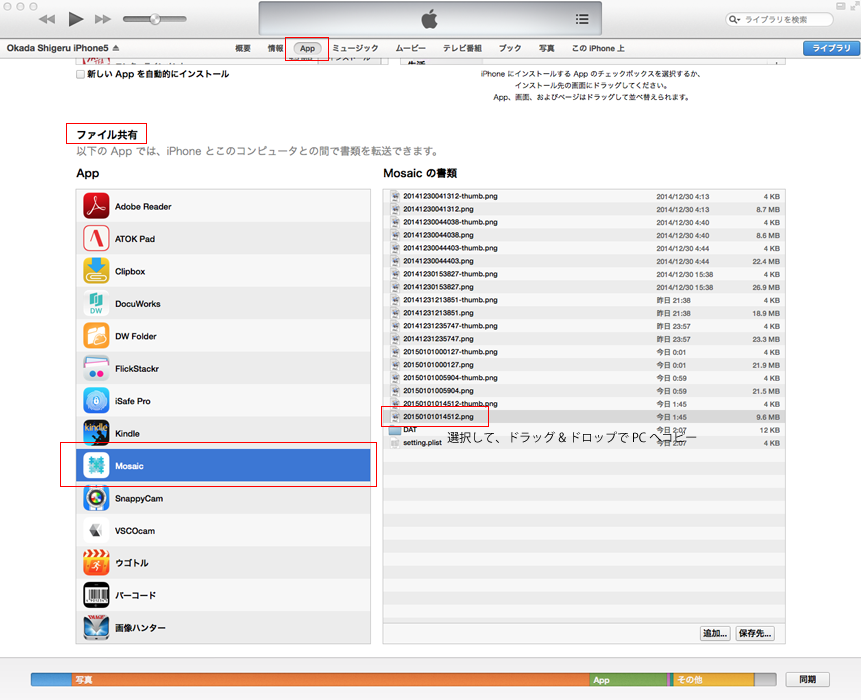Click the SnappyCam app icon
This screenshot has height=700, width=861.
coord(96,499)
